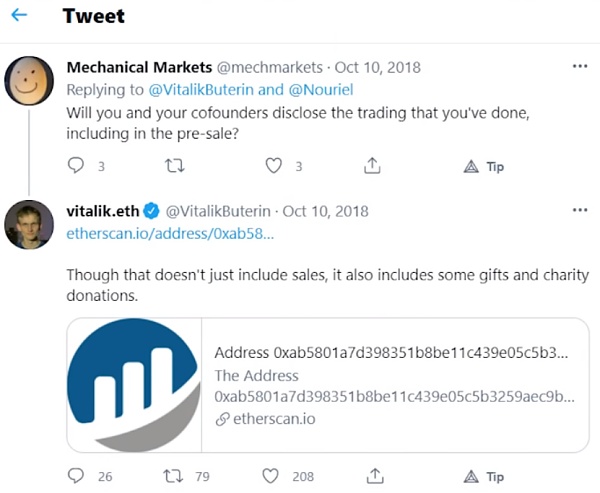Open the etherscan.io/address link in tweet
Screen dimensions: 600x493
[170, 233]
